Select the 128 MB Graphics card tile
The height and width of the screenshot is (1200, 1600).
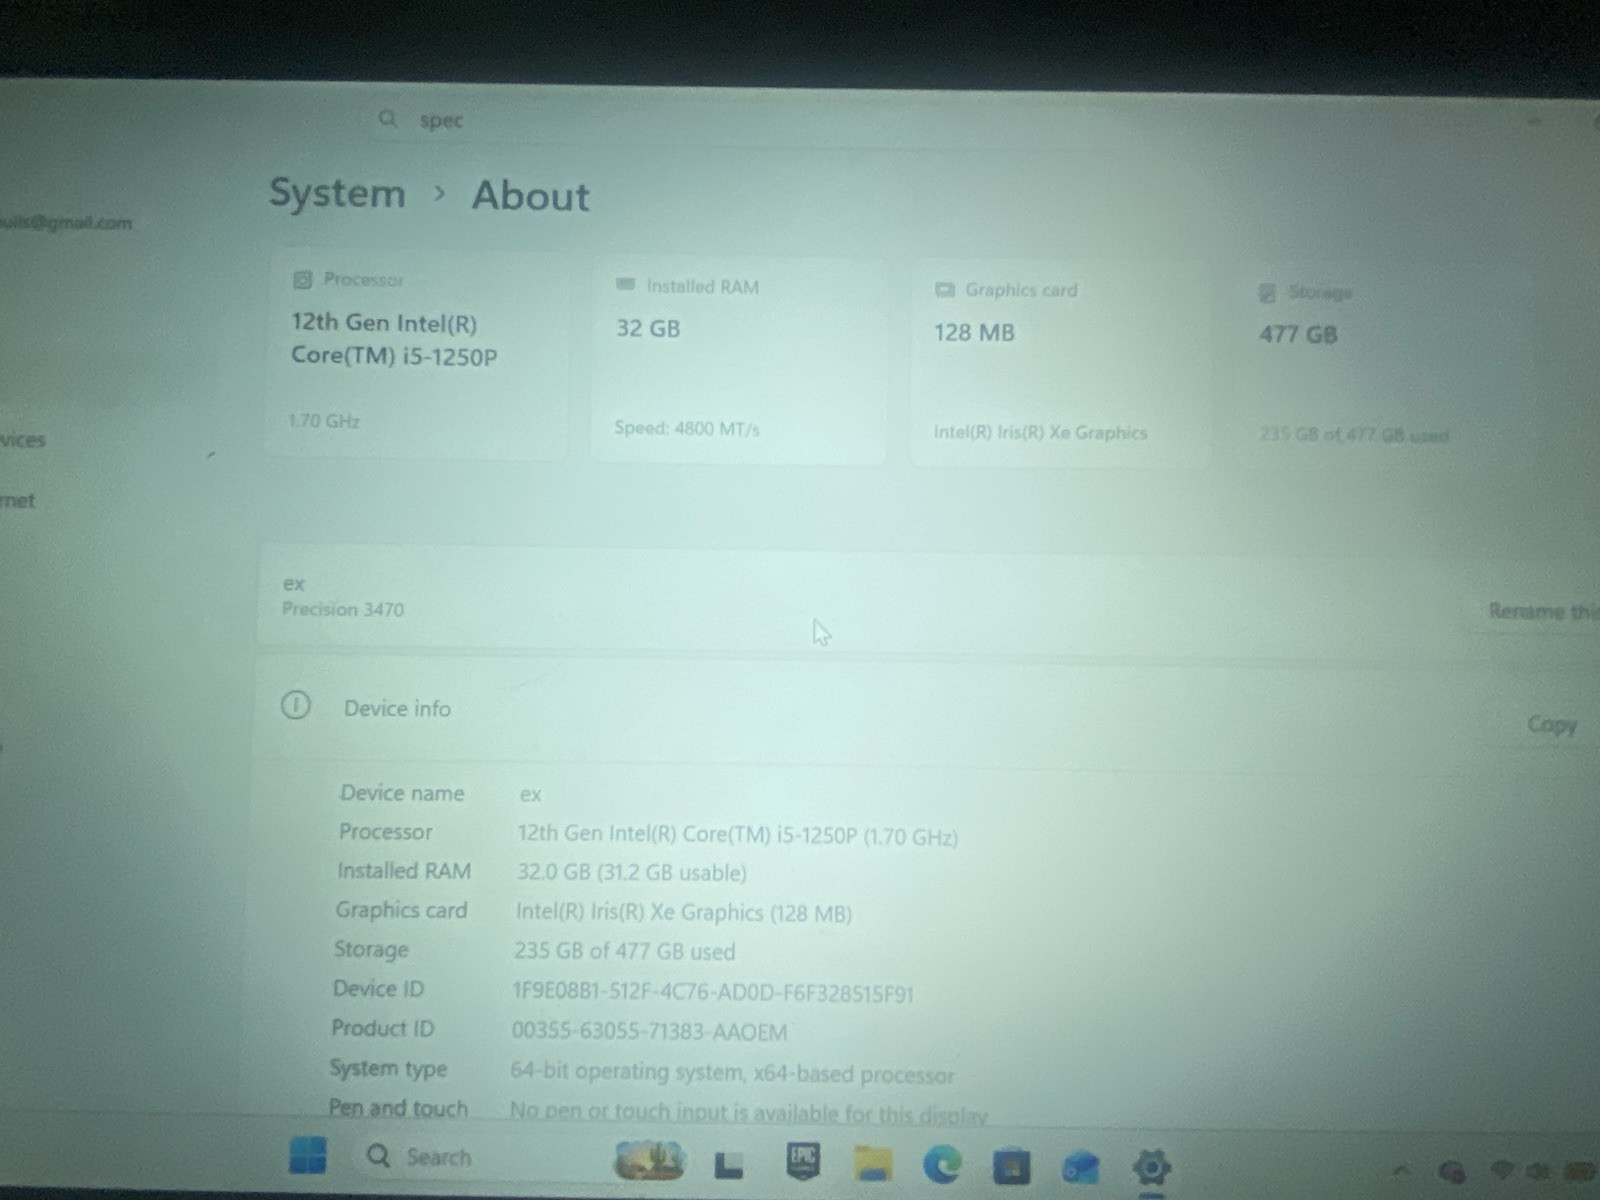point(1059,363)
